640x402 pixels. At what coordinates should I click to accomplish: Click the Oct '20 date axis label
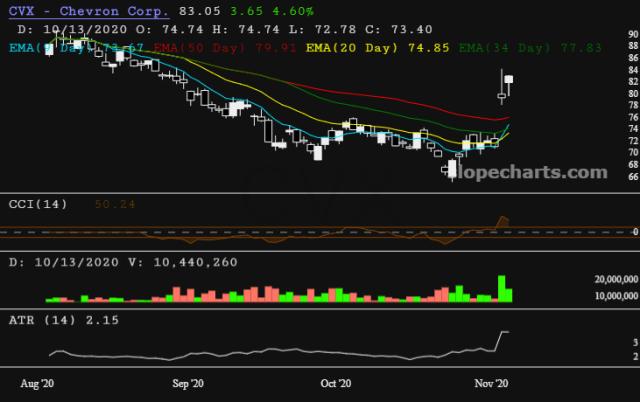tap(336, 384)
